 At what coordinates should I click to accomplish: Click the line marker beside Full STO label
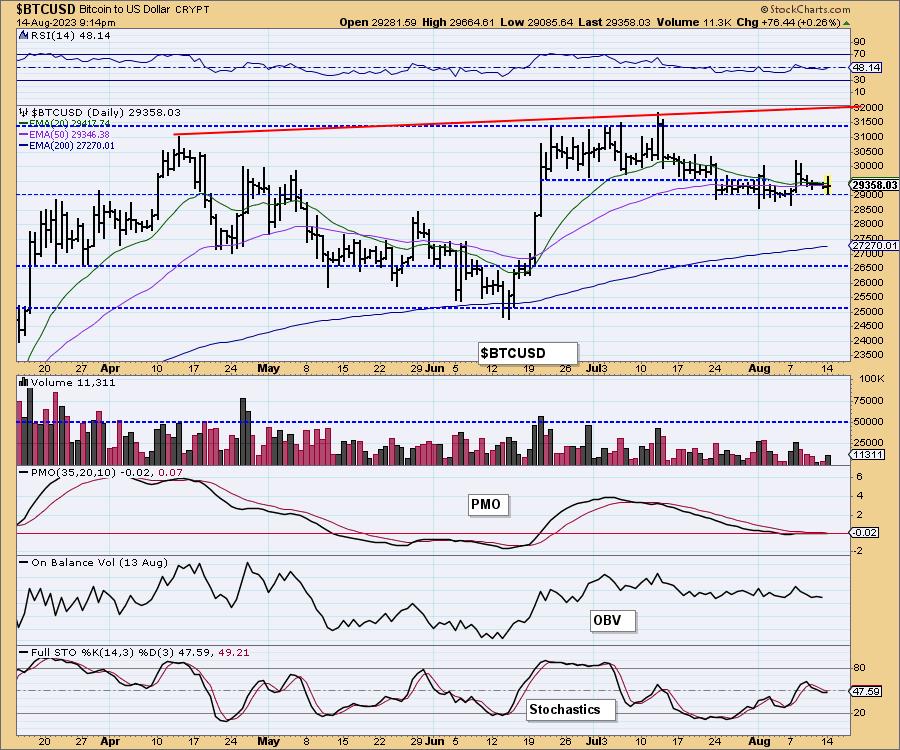click(24, 652)
